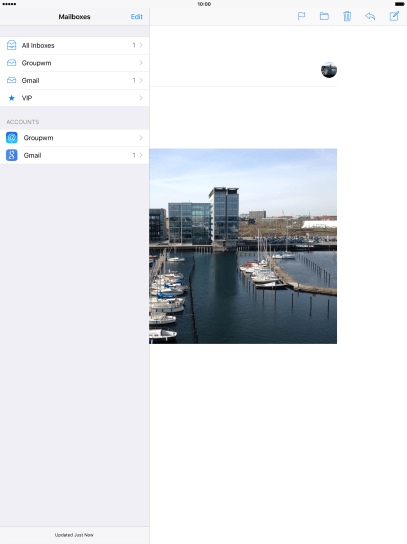Open All Inboxes mailbox
407x544 pixels.
tap(75, 45)
